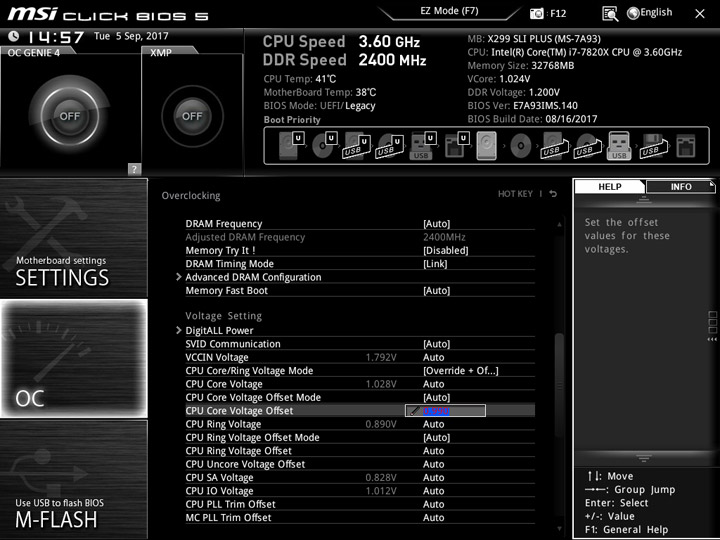
Task: Switch to the INFO tab
Action: 681,186
